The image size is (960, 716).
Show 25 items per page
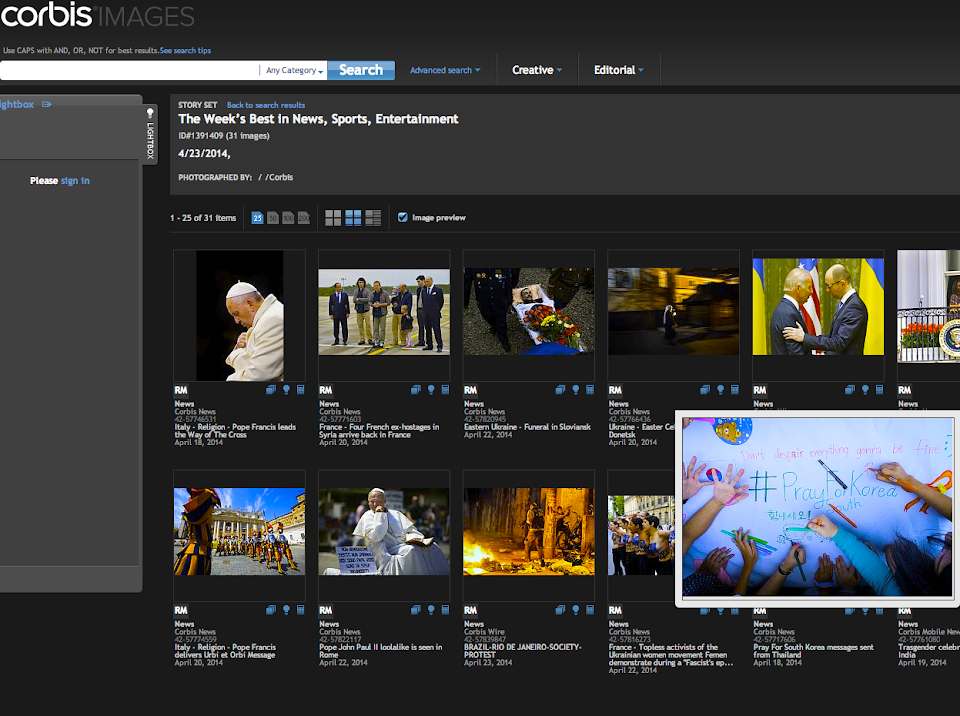(257, 217)
